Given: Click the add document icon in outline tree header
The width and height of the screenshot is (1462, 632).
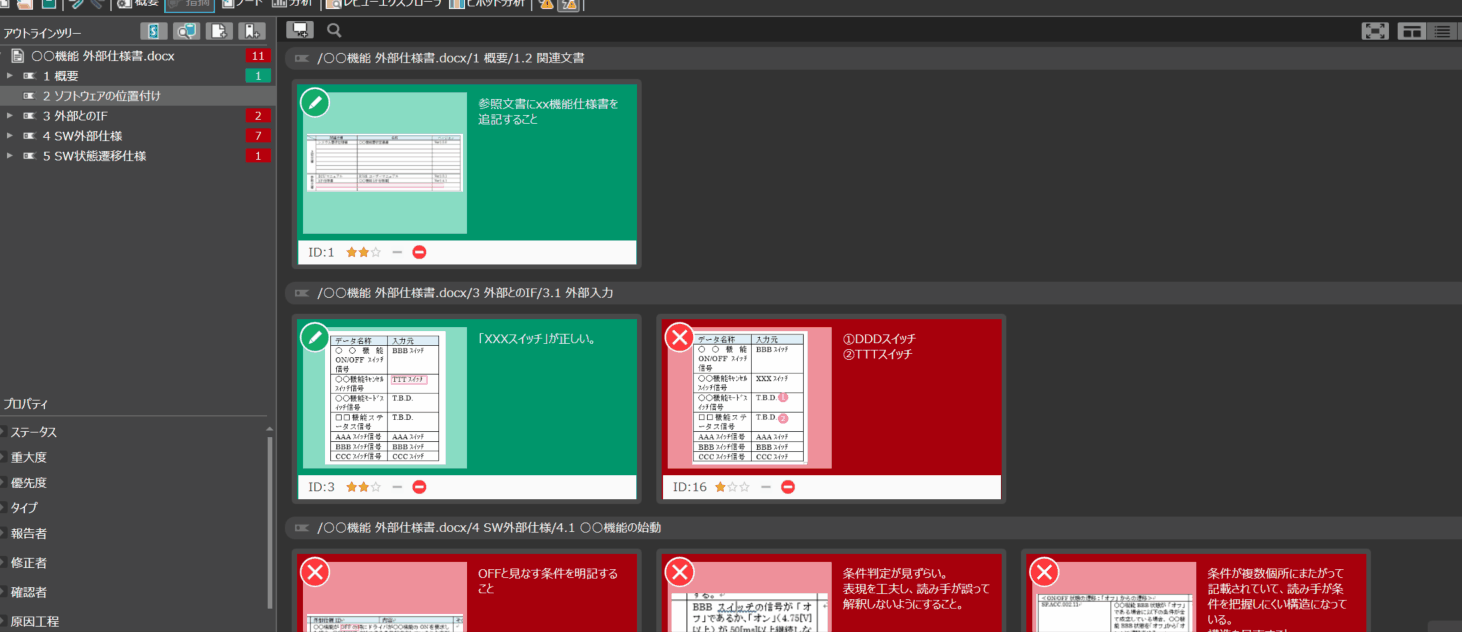Looking at the screenshot, I should tap(218, 31).
